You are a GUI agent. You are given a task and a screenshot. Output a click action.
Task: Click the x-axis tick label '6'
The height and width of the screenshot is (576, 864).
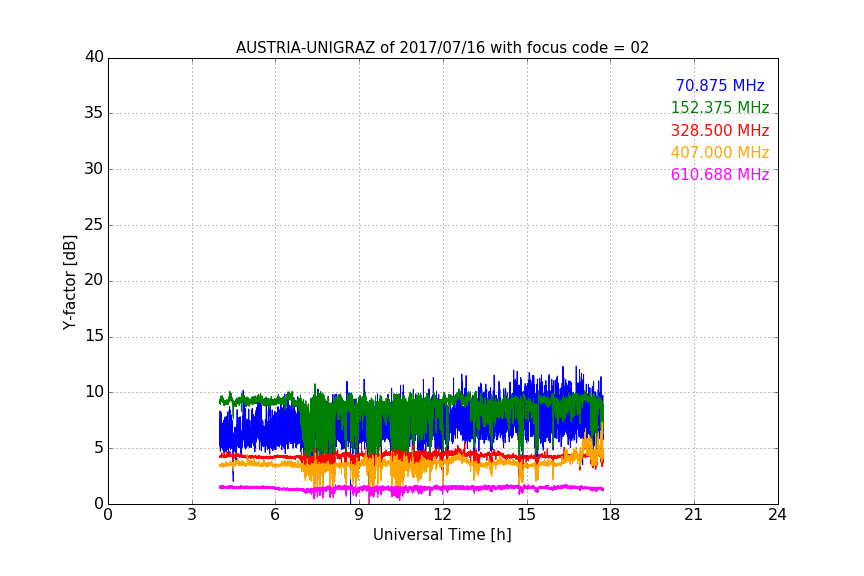point(275,515)
